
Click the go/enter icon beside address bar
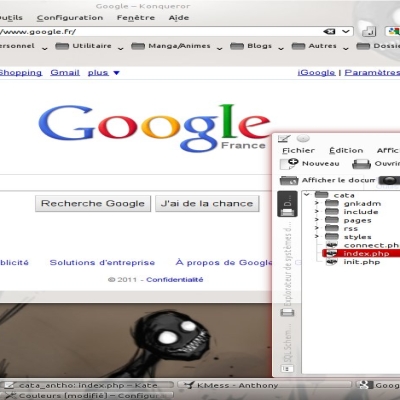click(369, 32)
